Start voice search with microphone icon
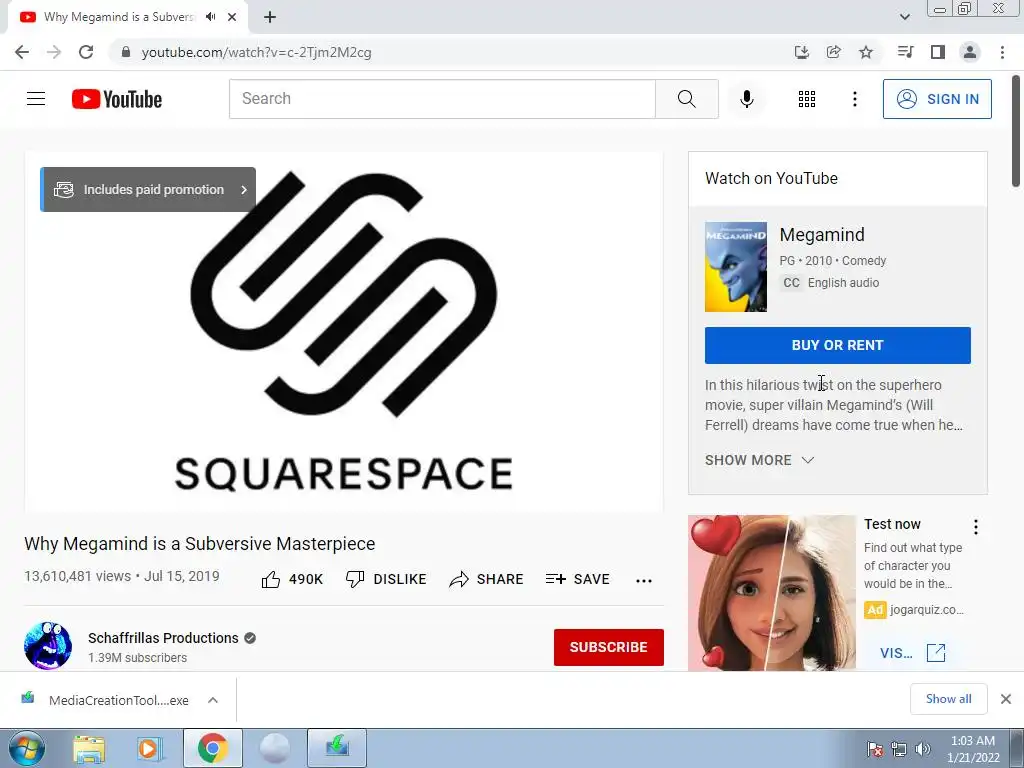The width and height of the screenshot is (1024, 768). pos(746,99)
